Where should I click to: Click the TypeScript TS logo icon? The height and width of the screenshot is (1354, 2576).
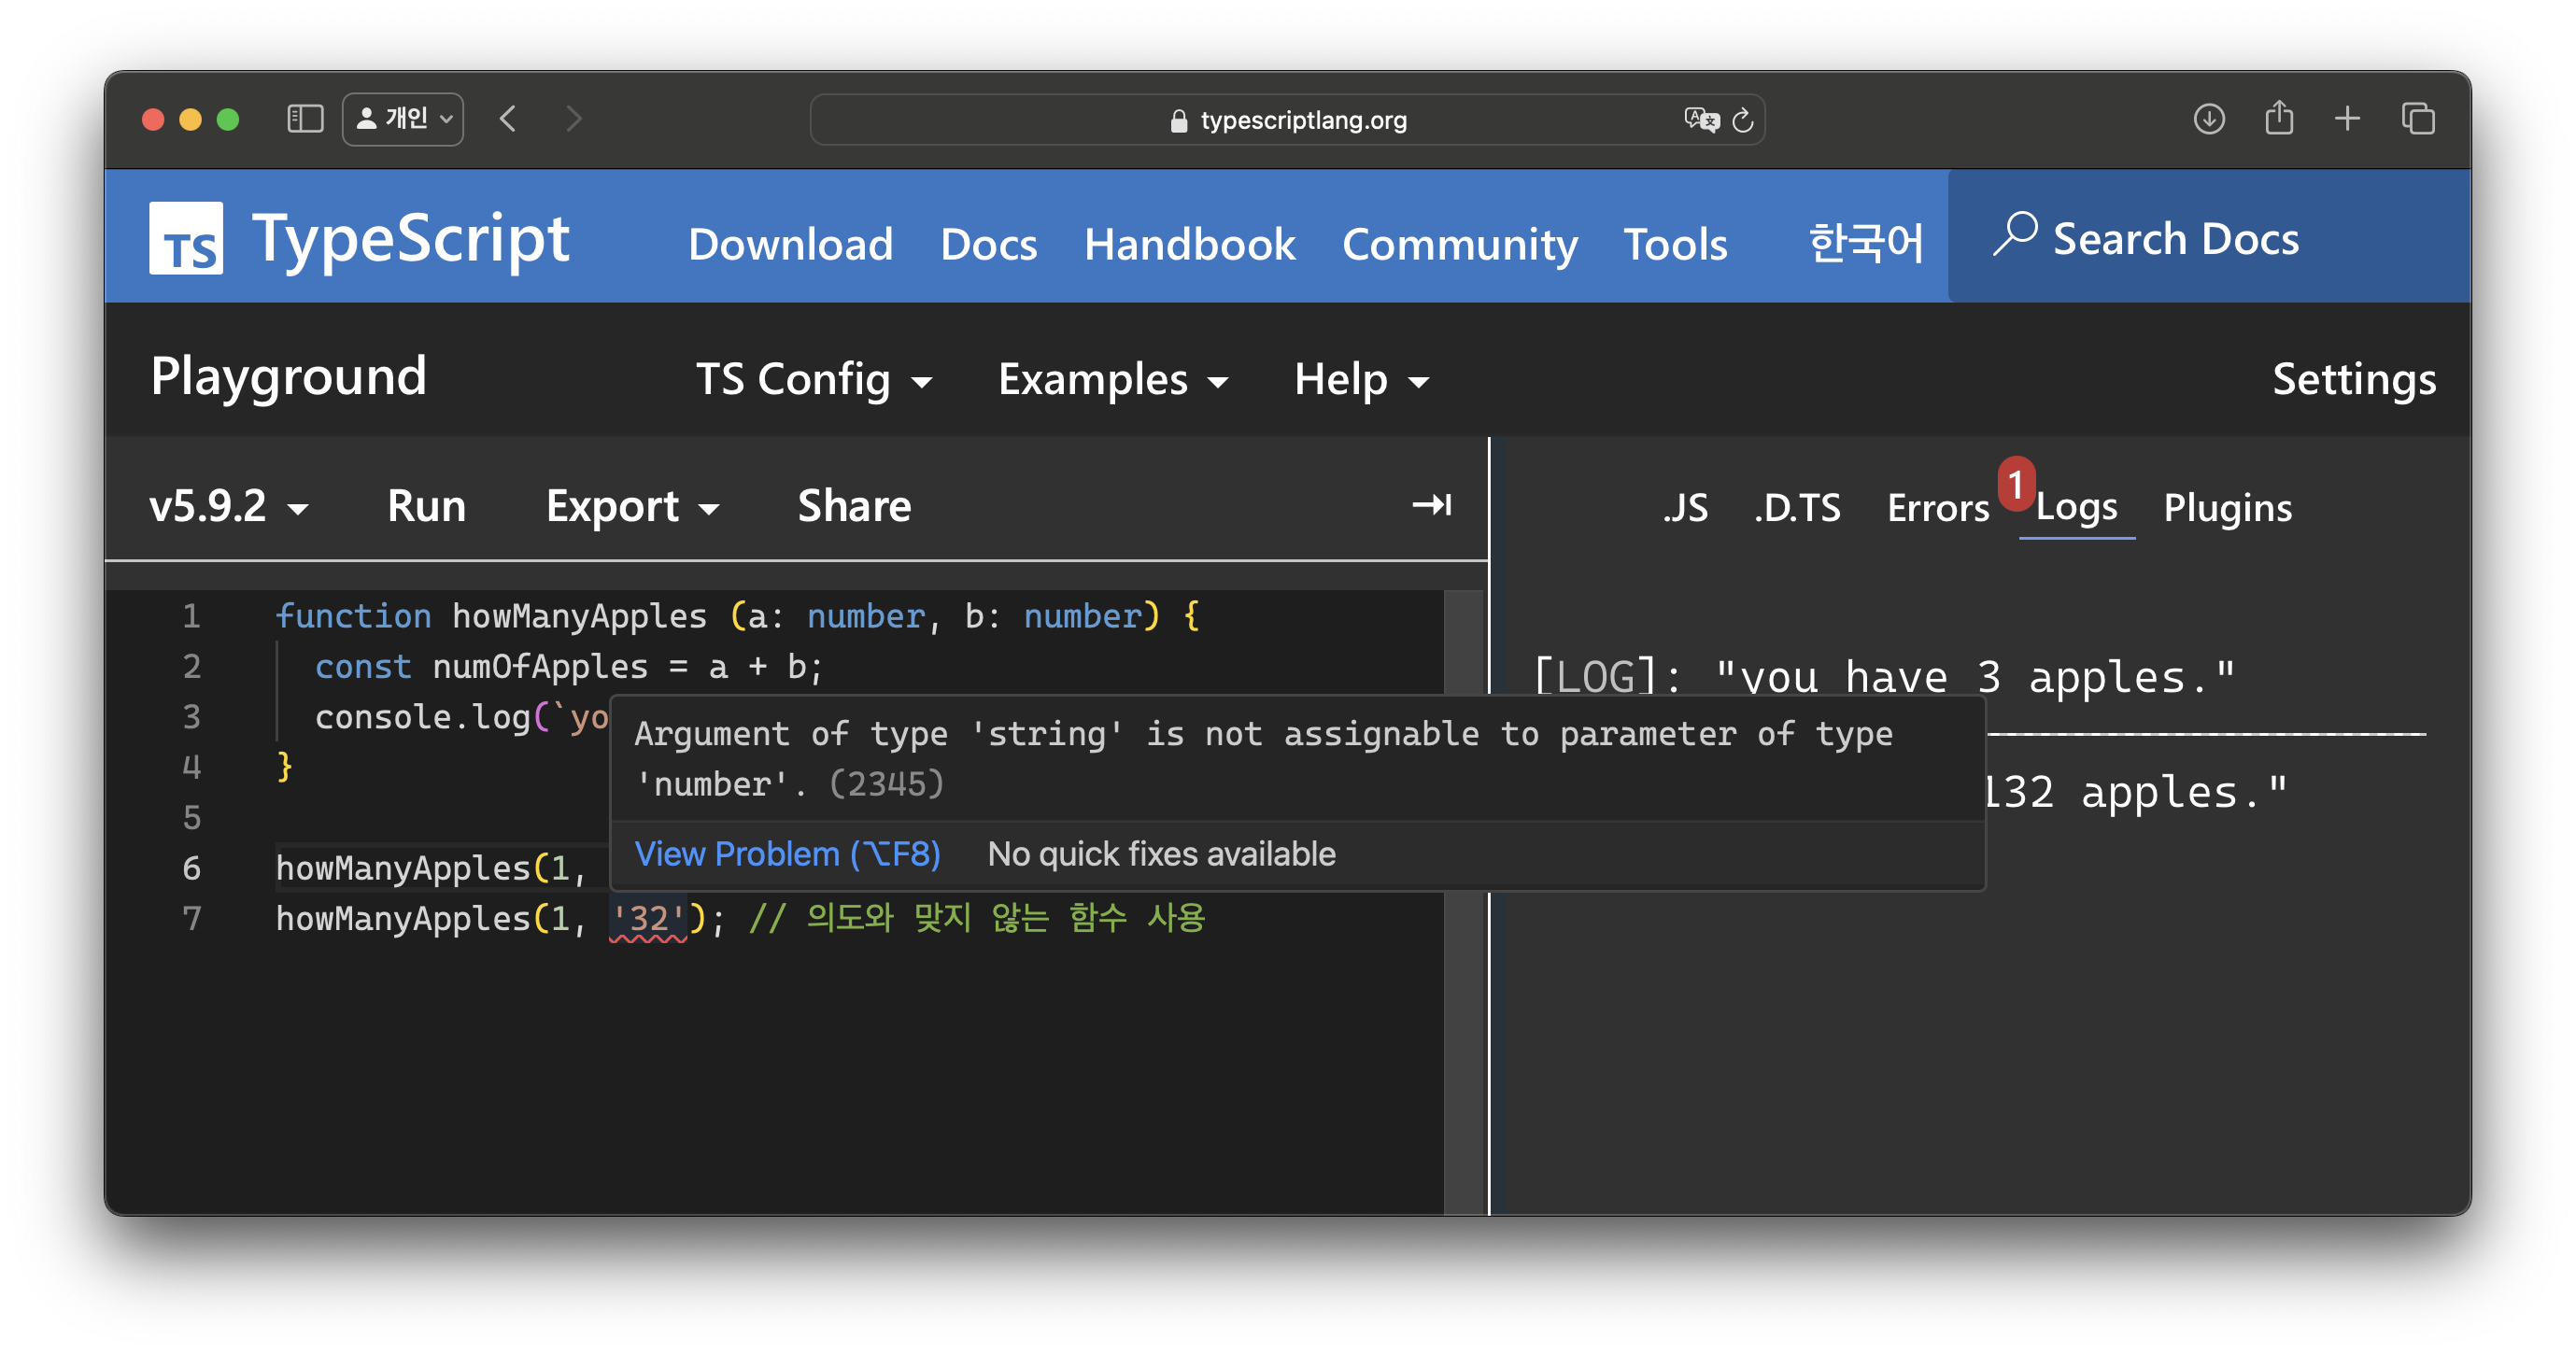tap(186, 238)
